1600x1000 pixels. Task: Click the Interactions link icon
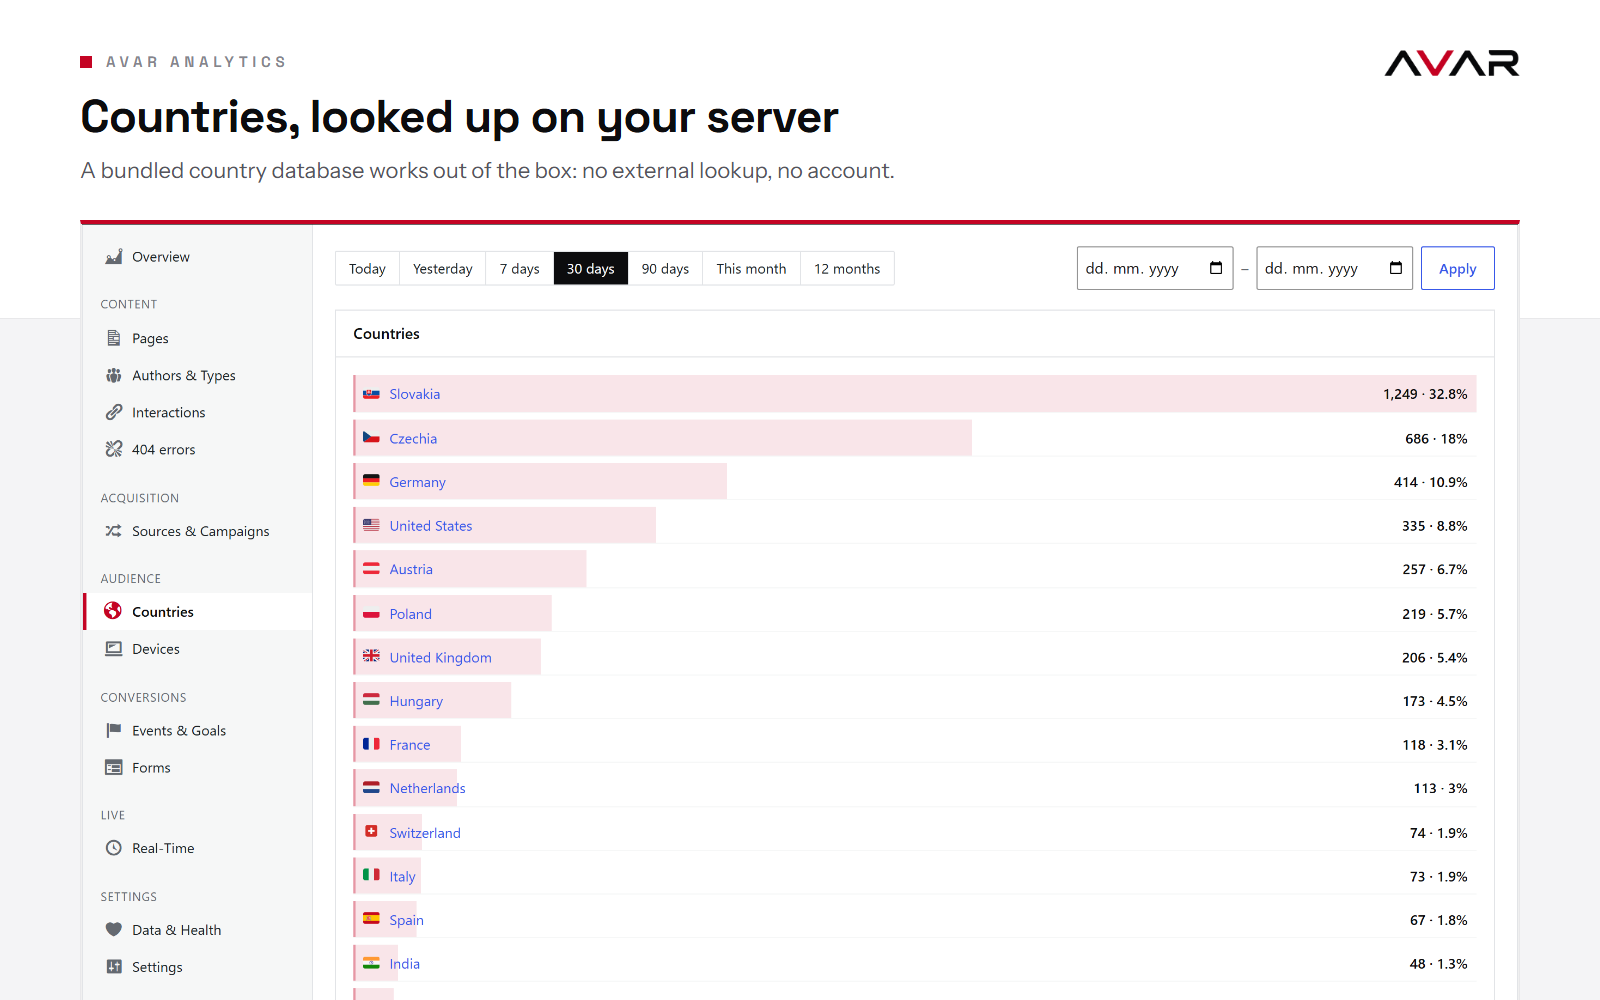click(x=114, y=412)
